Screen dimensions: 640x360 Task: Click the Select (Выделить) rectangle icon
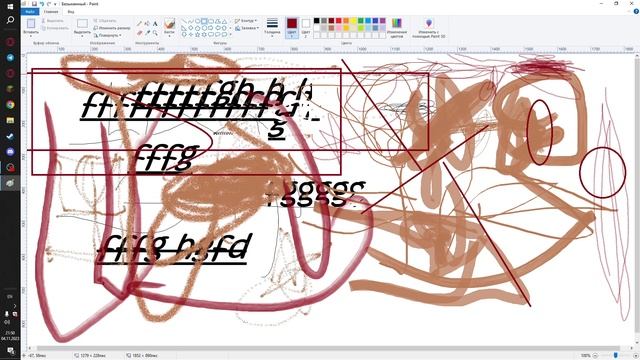click(x=82, y=23)
